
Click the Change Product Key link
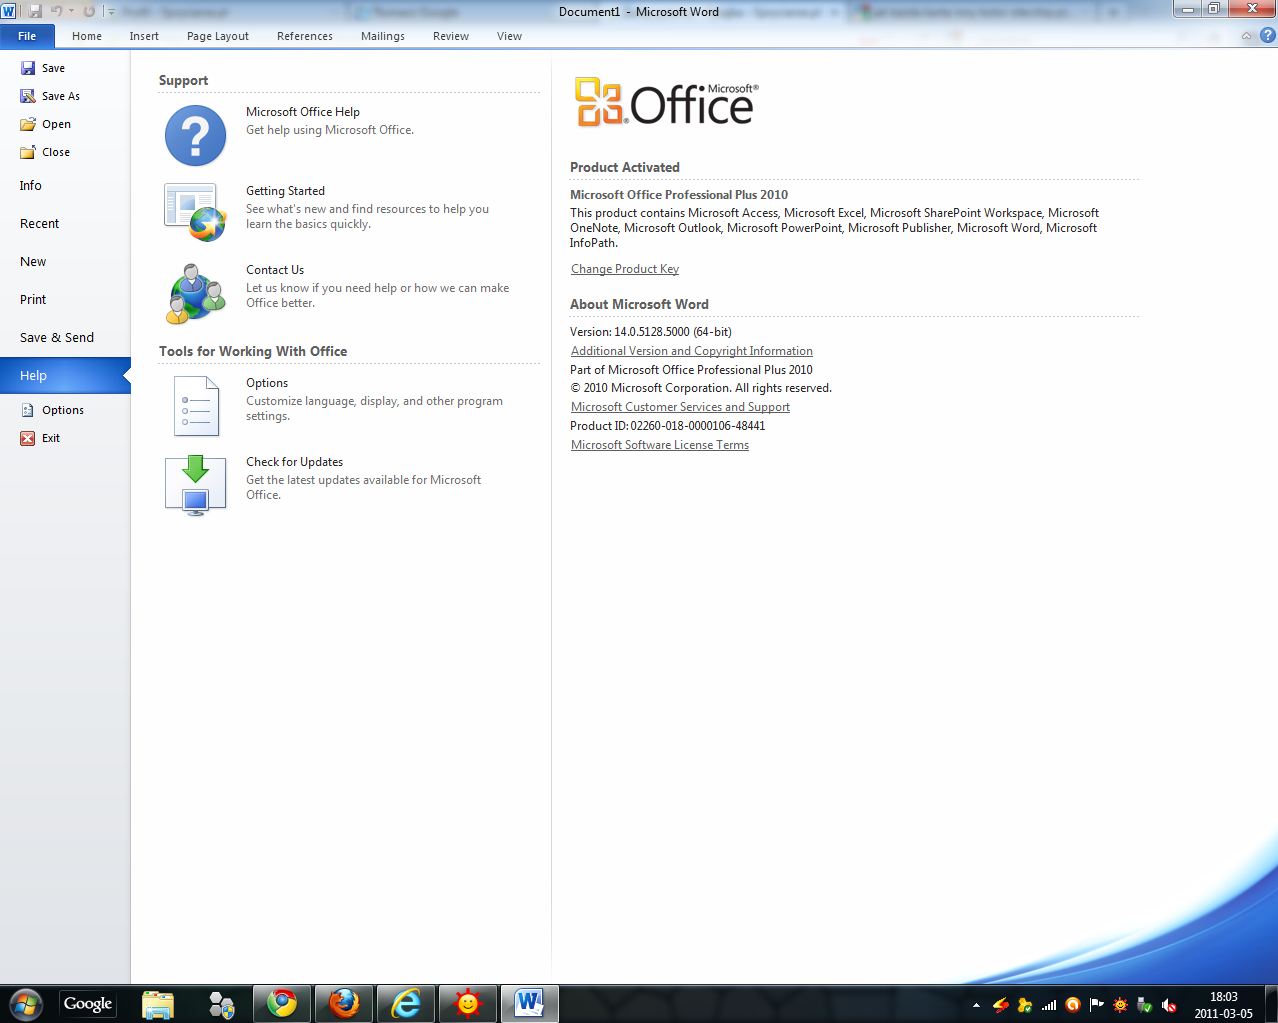(x=625, y=269)
